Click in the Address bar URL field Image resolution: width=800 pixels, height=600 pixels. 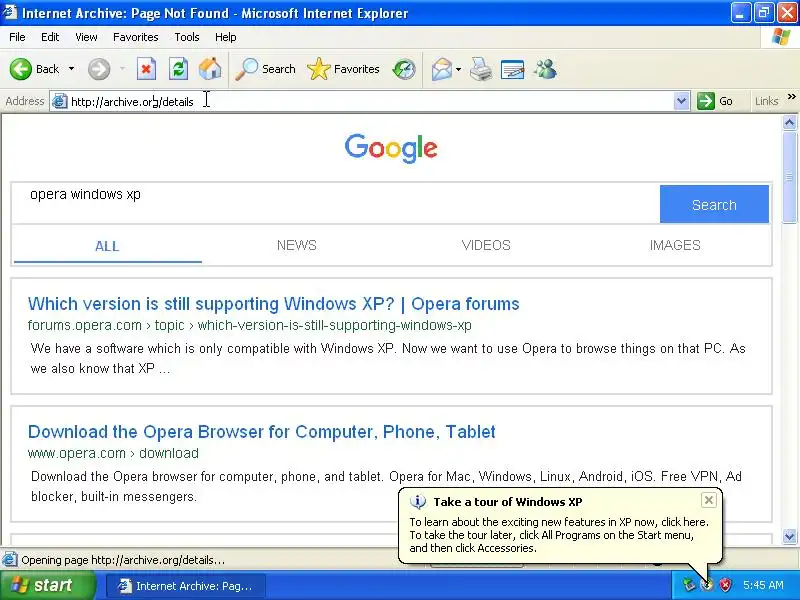pos(370,102)
